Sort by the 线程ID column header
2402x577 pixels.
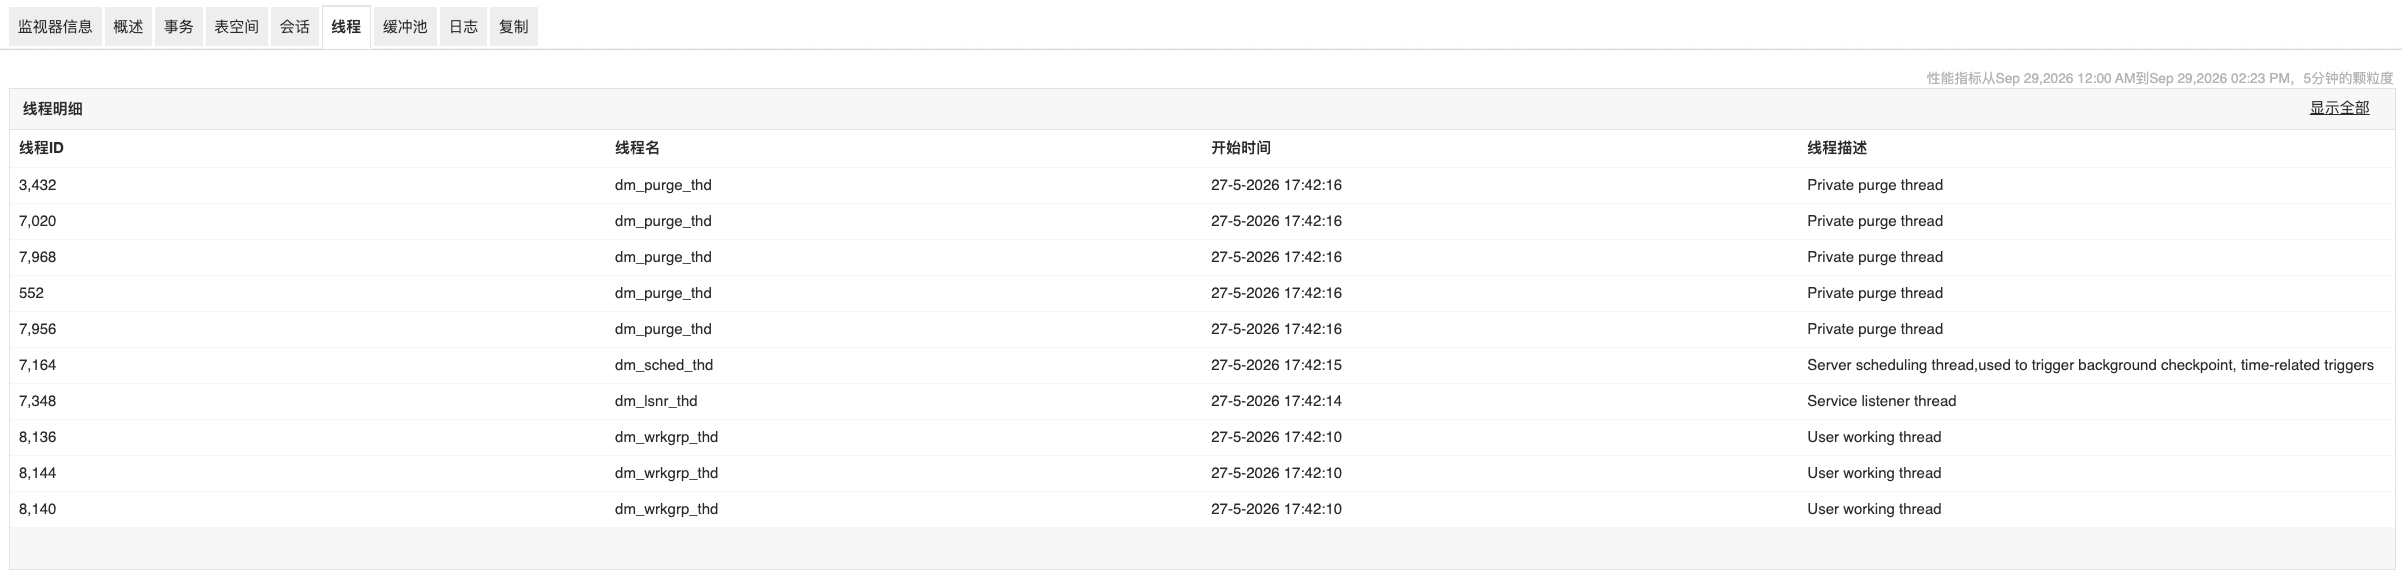pyautogui.click(x=41, y=148)
